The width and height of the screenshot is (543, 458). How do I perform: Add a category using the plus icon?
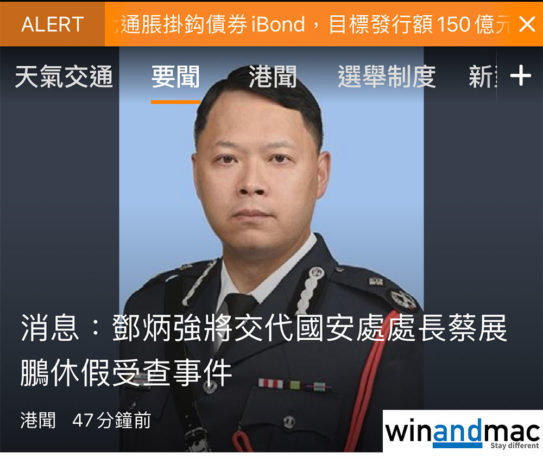point(520,76)
